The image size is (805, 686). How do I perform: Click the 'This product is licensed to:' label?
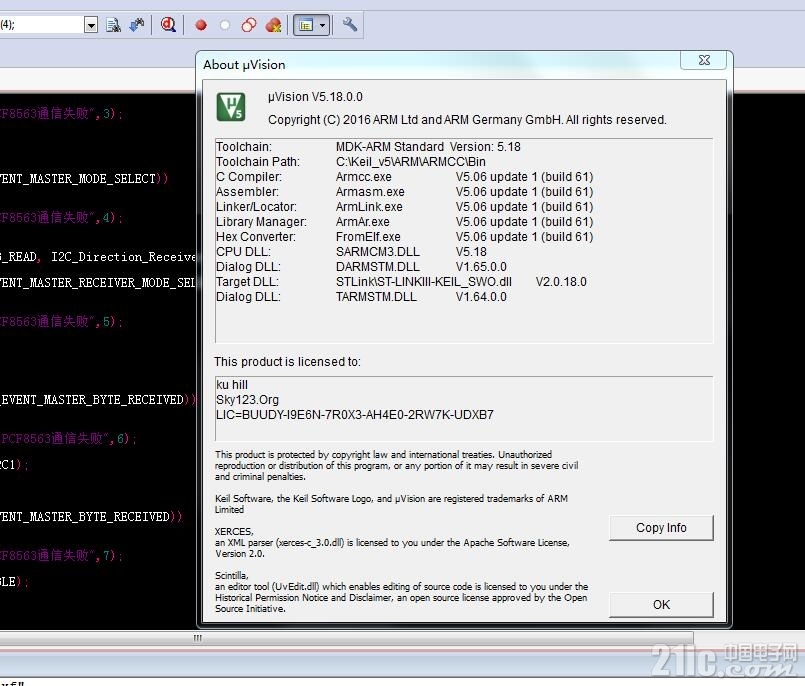tap(288, 362)
